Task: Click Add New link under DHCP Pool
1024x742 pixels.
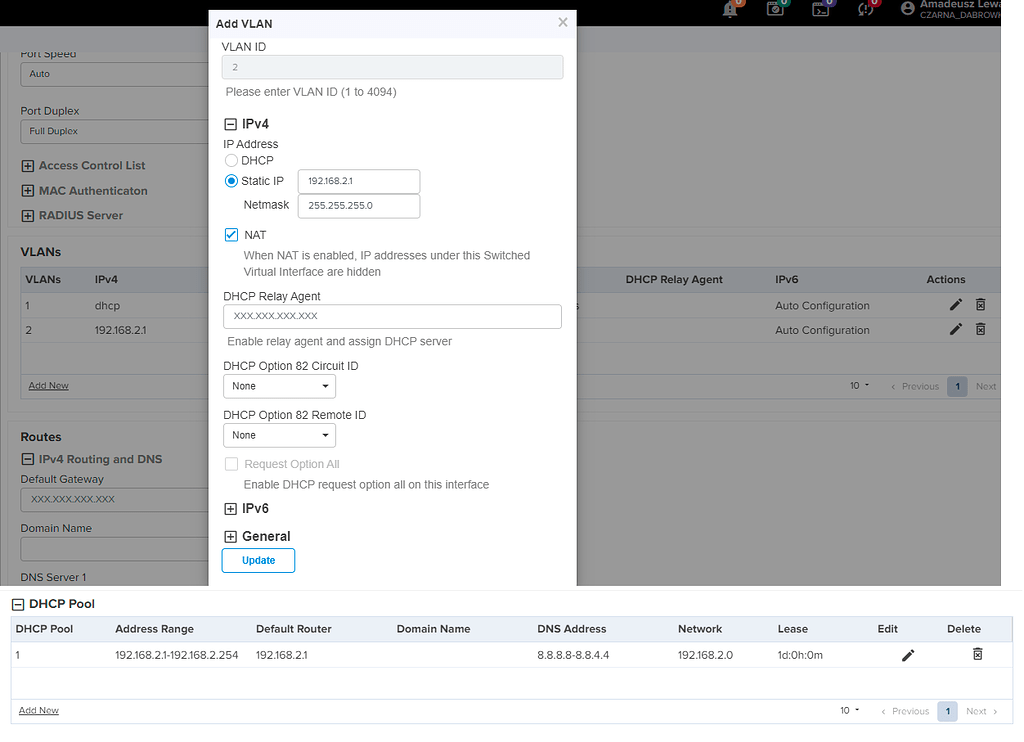Action: pos(39,710)
